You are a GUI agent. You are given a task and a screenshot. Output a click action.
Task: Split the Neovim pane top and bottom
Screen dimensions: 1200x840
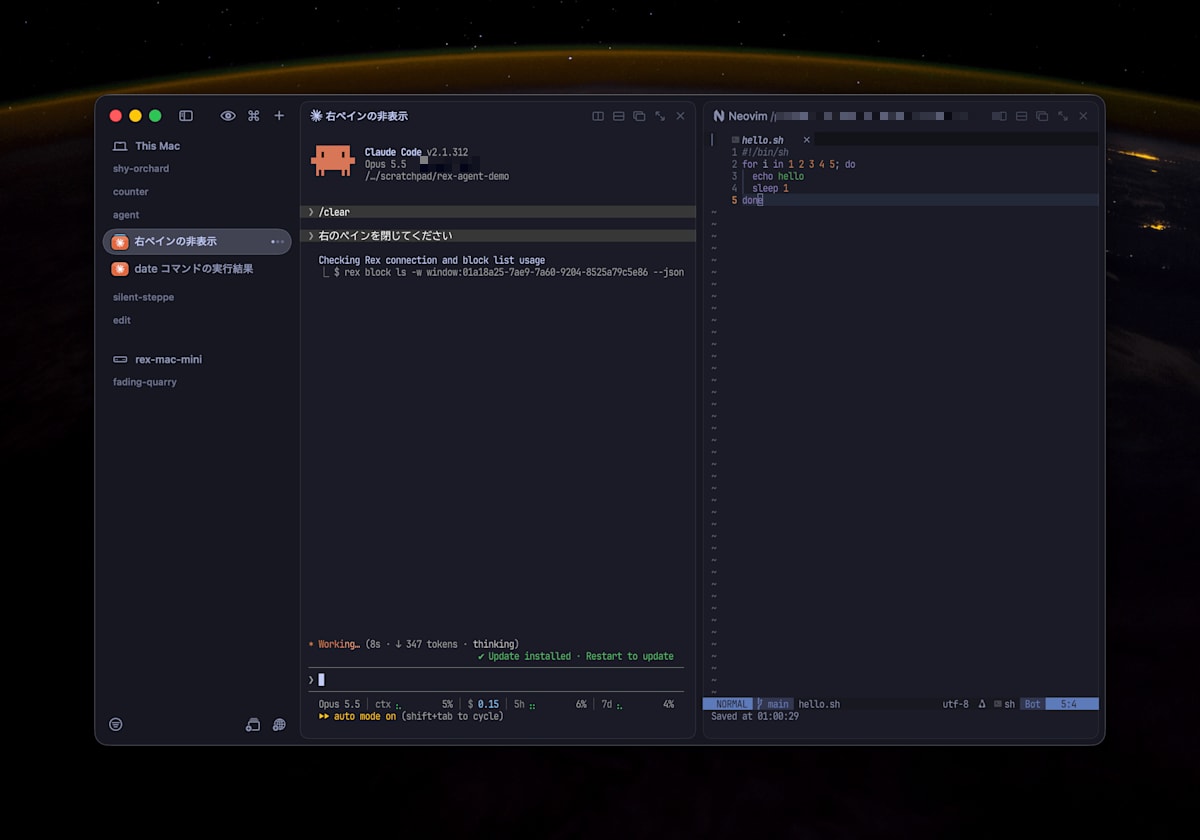tap(1022, 116)
